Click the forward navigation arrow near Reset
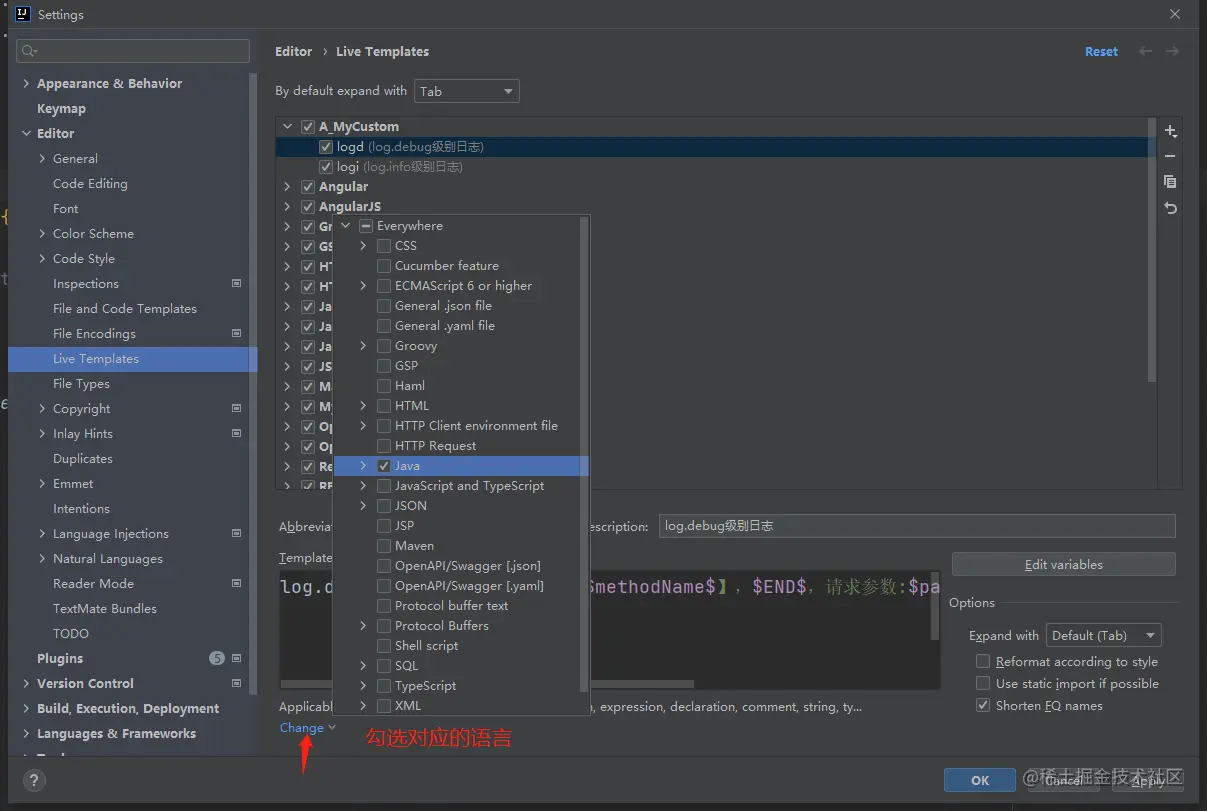This screenshot has width=1207, height=811. pos(1172,51)
